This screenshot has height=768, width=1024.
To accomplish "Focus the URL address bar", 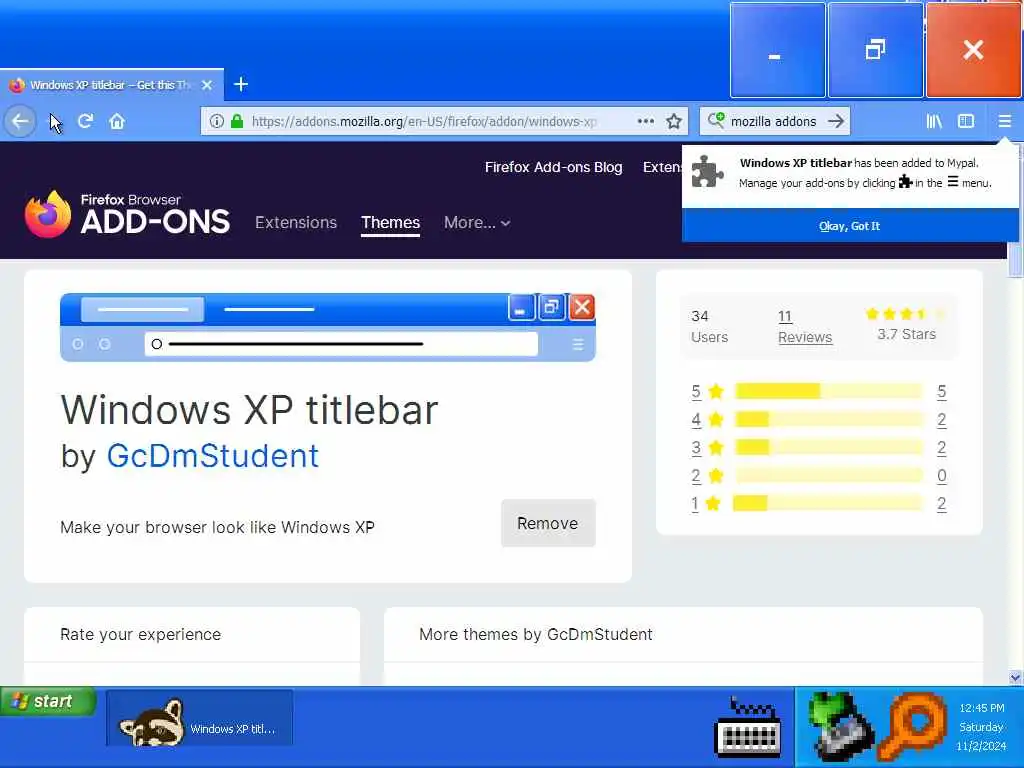I will click(424, 121).
